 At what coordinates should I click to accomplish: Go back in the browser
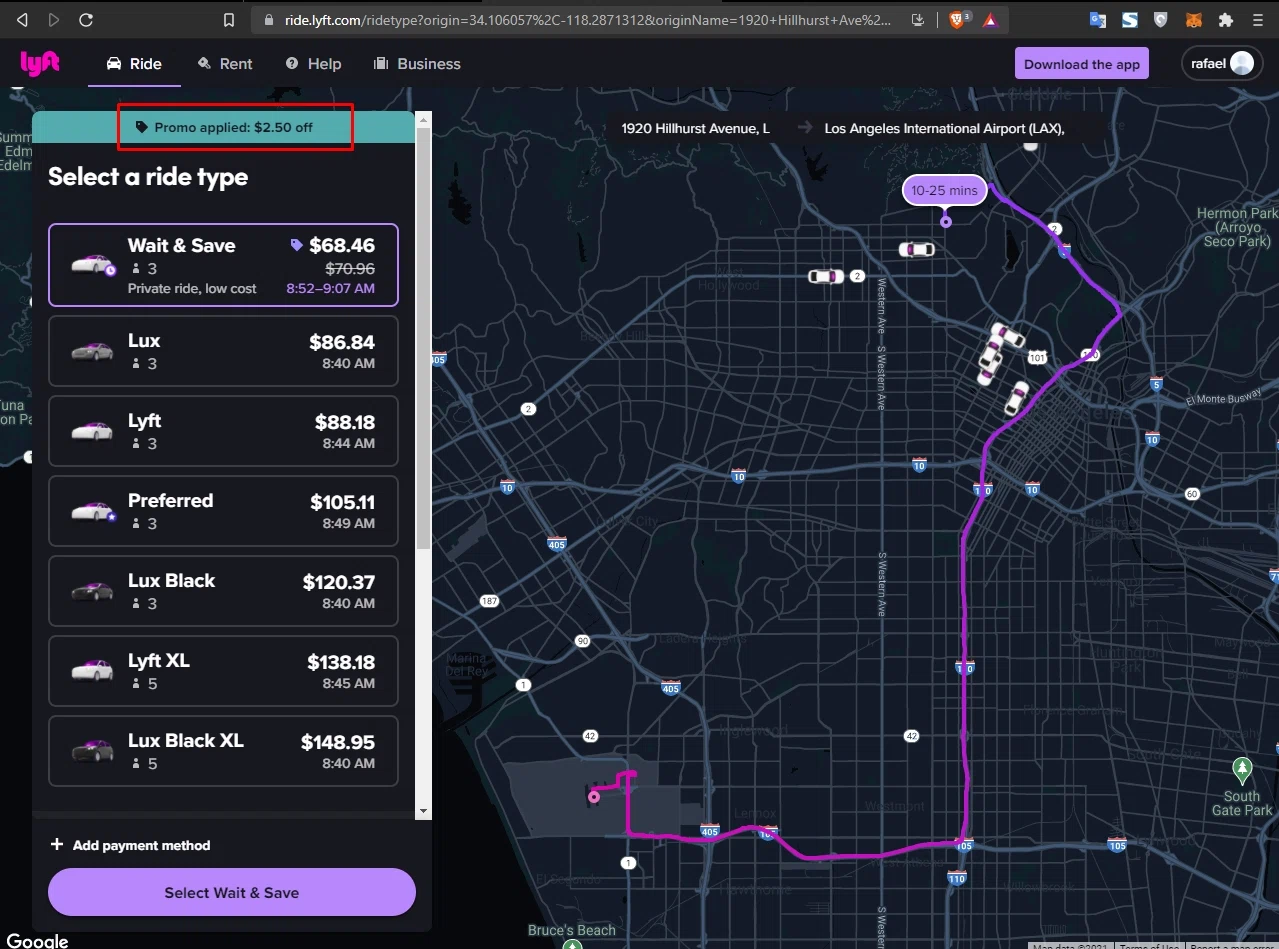click(x=22, y=20)
